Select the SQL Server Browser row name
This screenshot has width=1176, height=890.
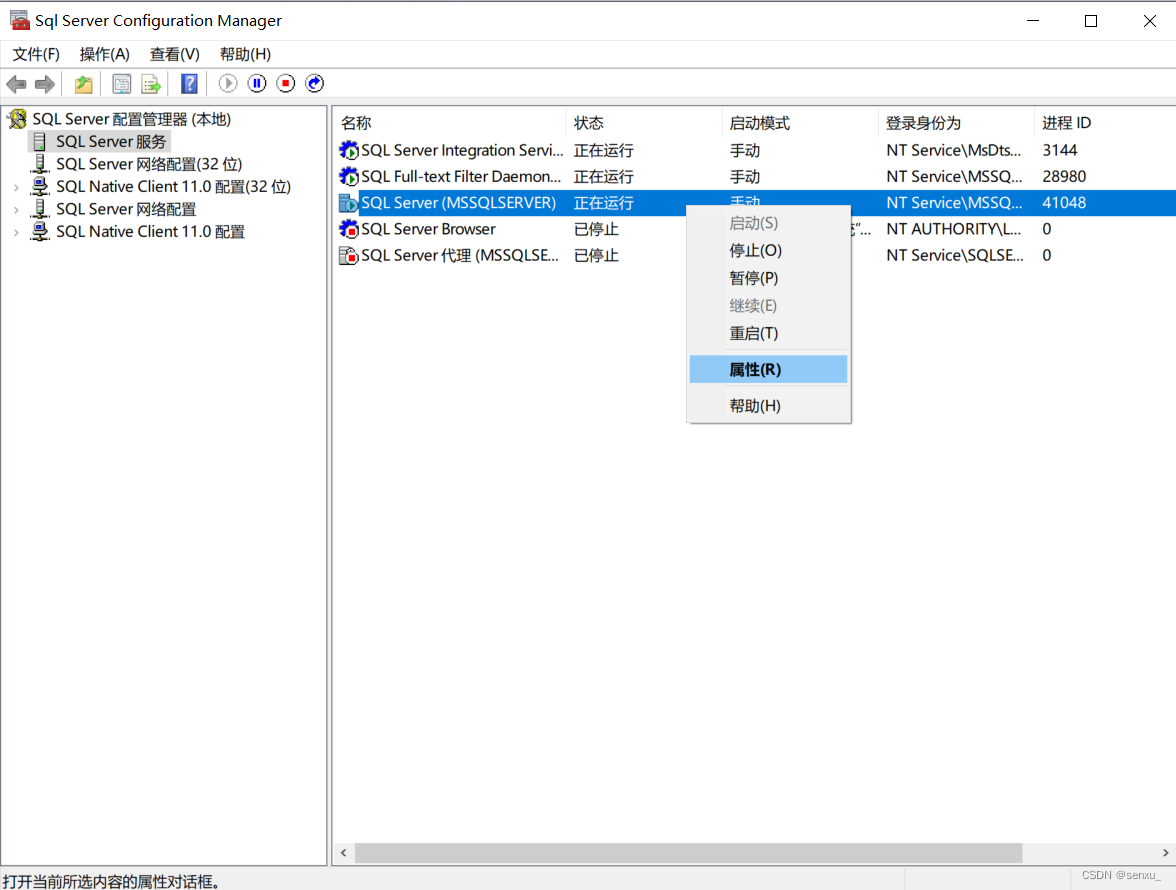[x=428, y=229]
